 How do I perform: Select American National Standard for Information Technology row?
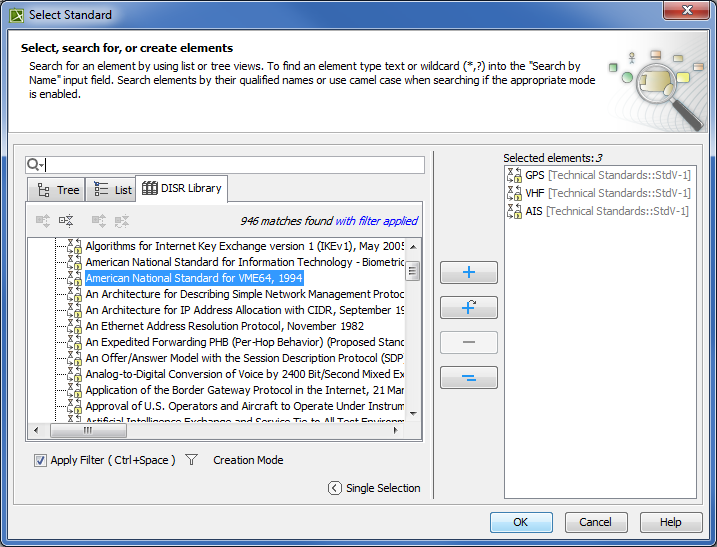click(245, 262)
